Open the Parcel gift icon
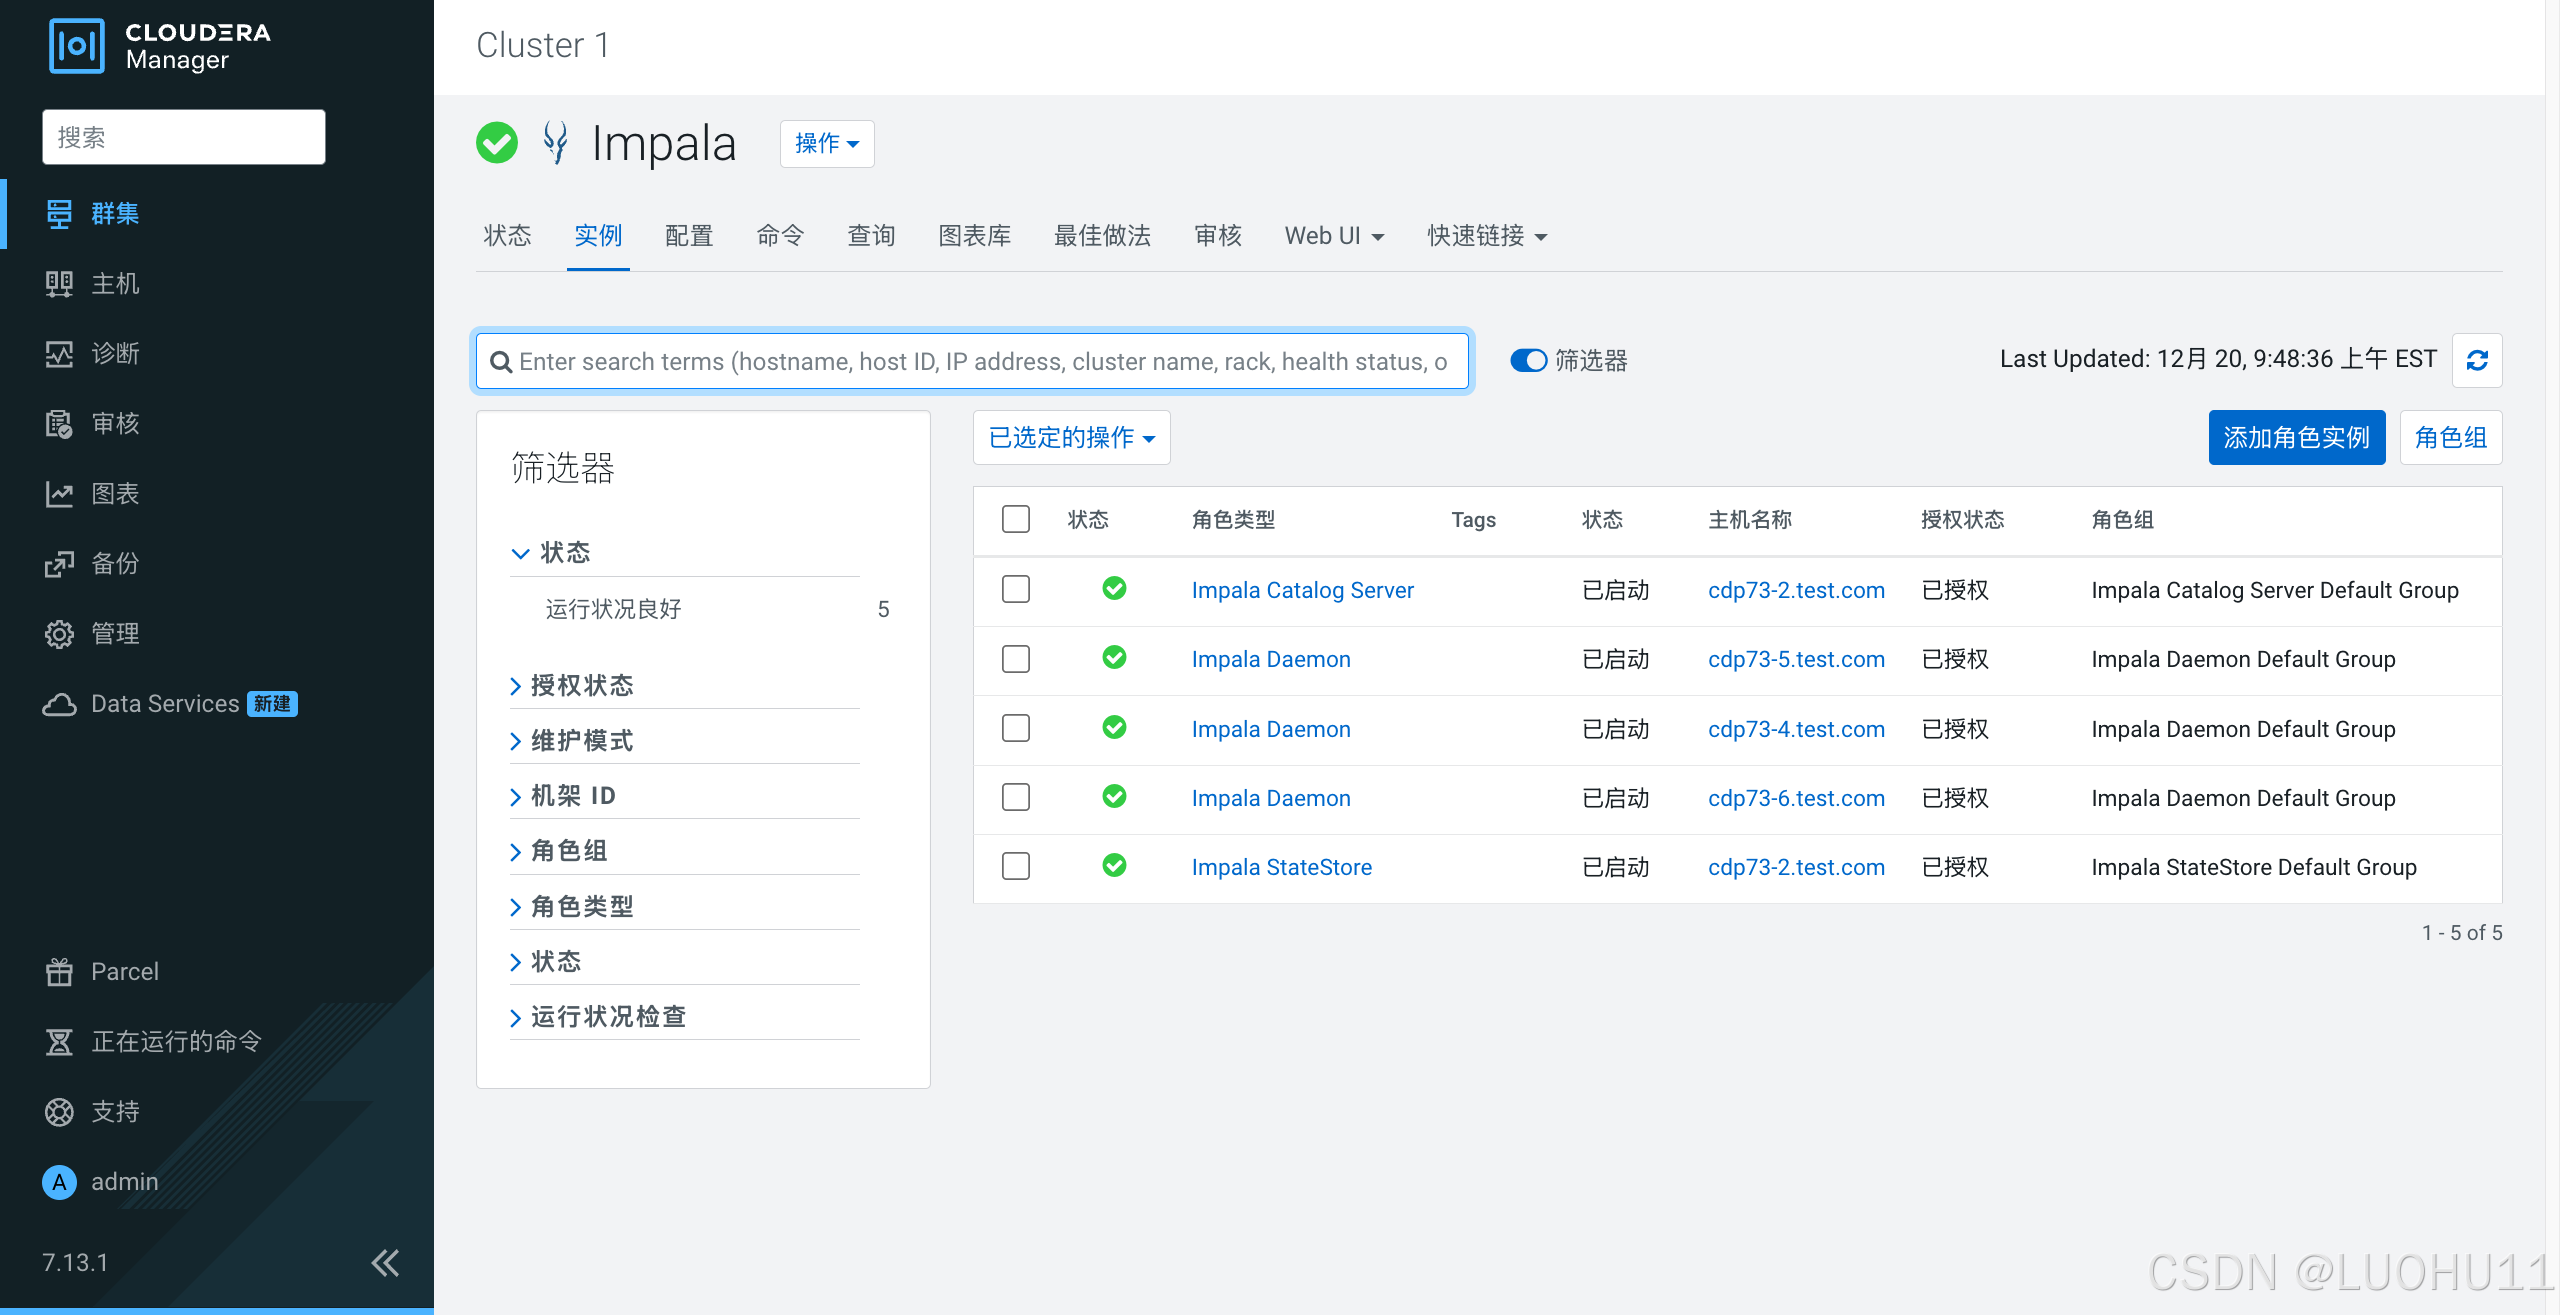2560x1315 pixels. [59, 971]
